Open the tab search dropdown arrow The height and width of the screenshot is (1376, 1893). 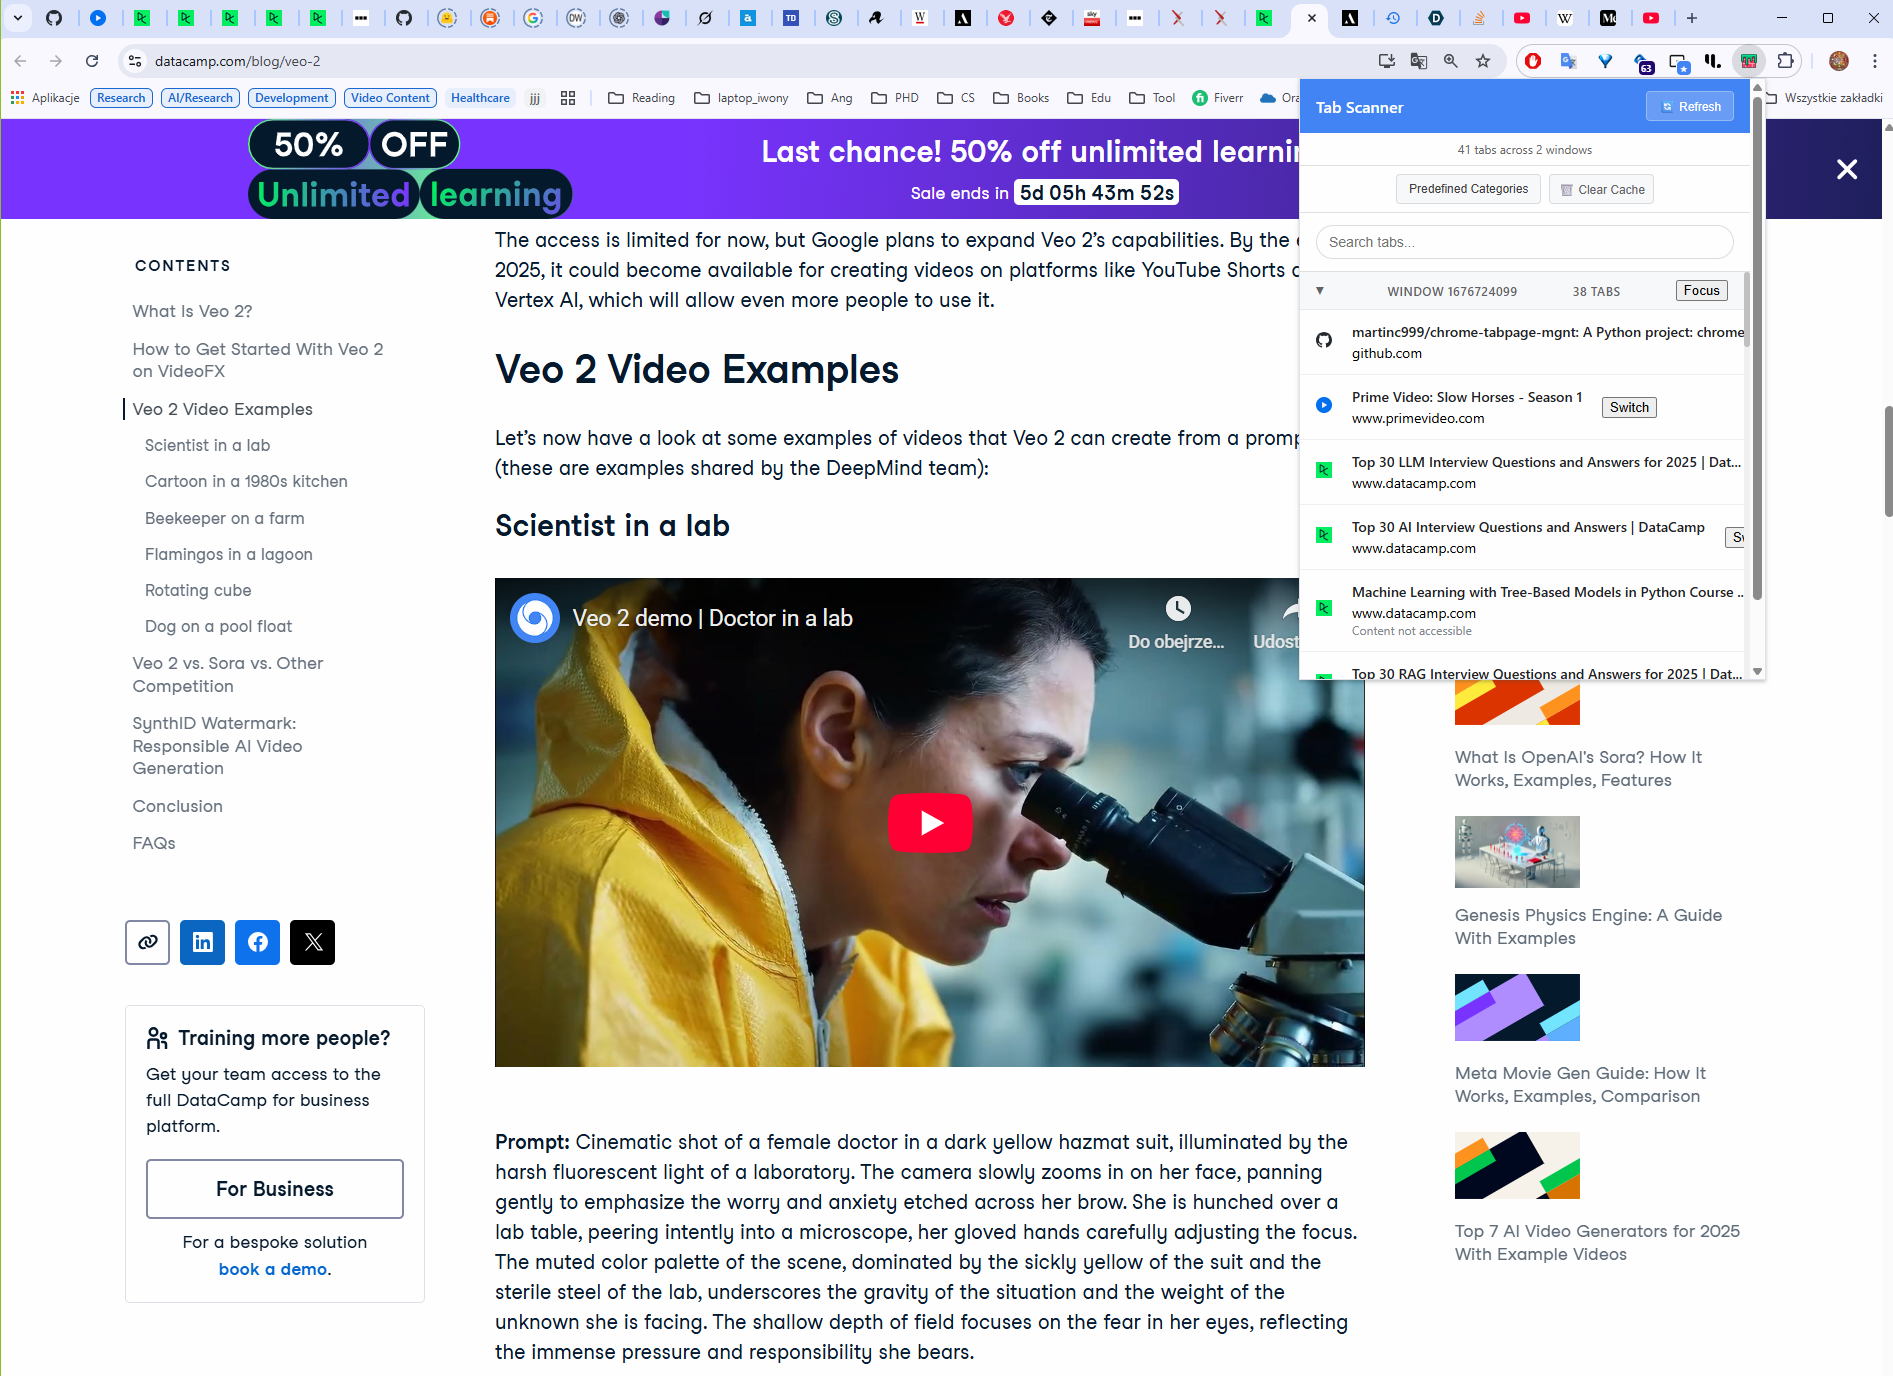click(18, 18)
